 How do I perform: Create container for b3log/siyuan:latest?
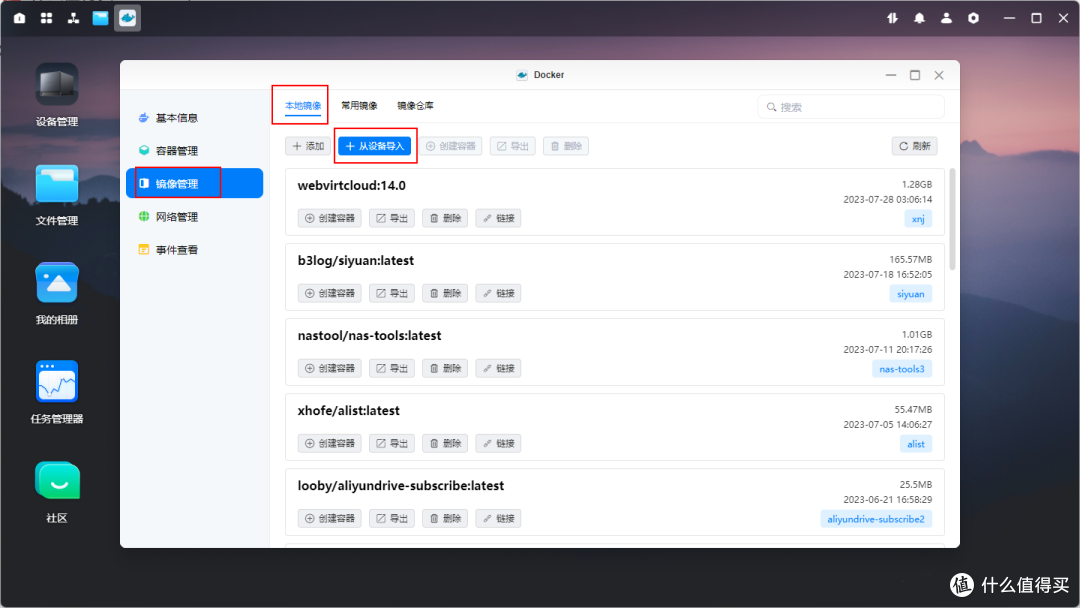[x=330, y=293]
